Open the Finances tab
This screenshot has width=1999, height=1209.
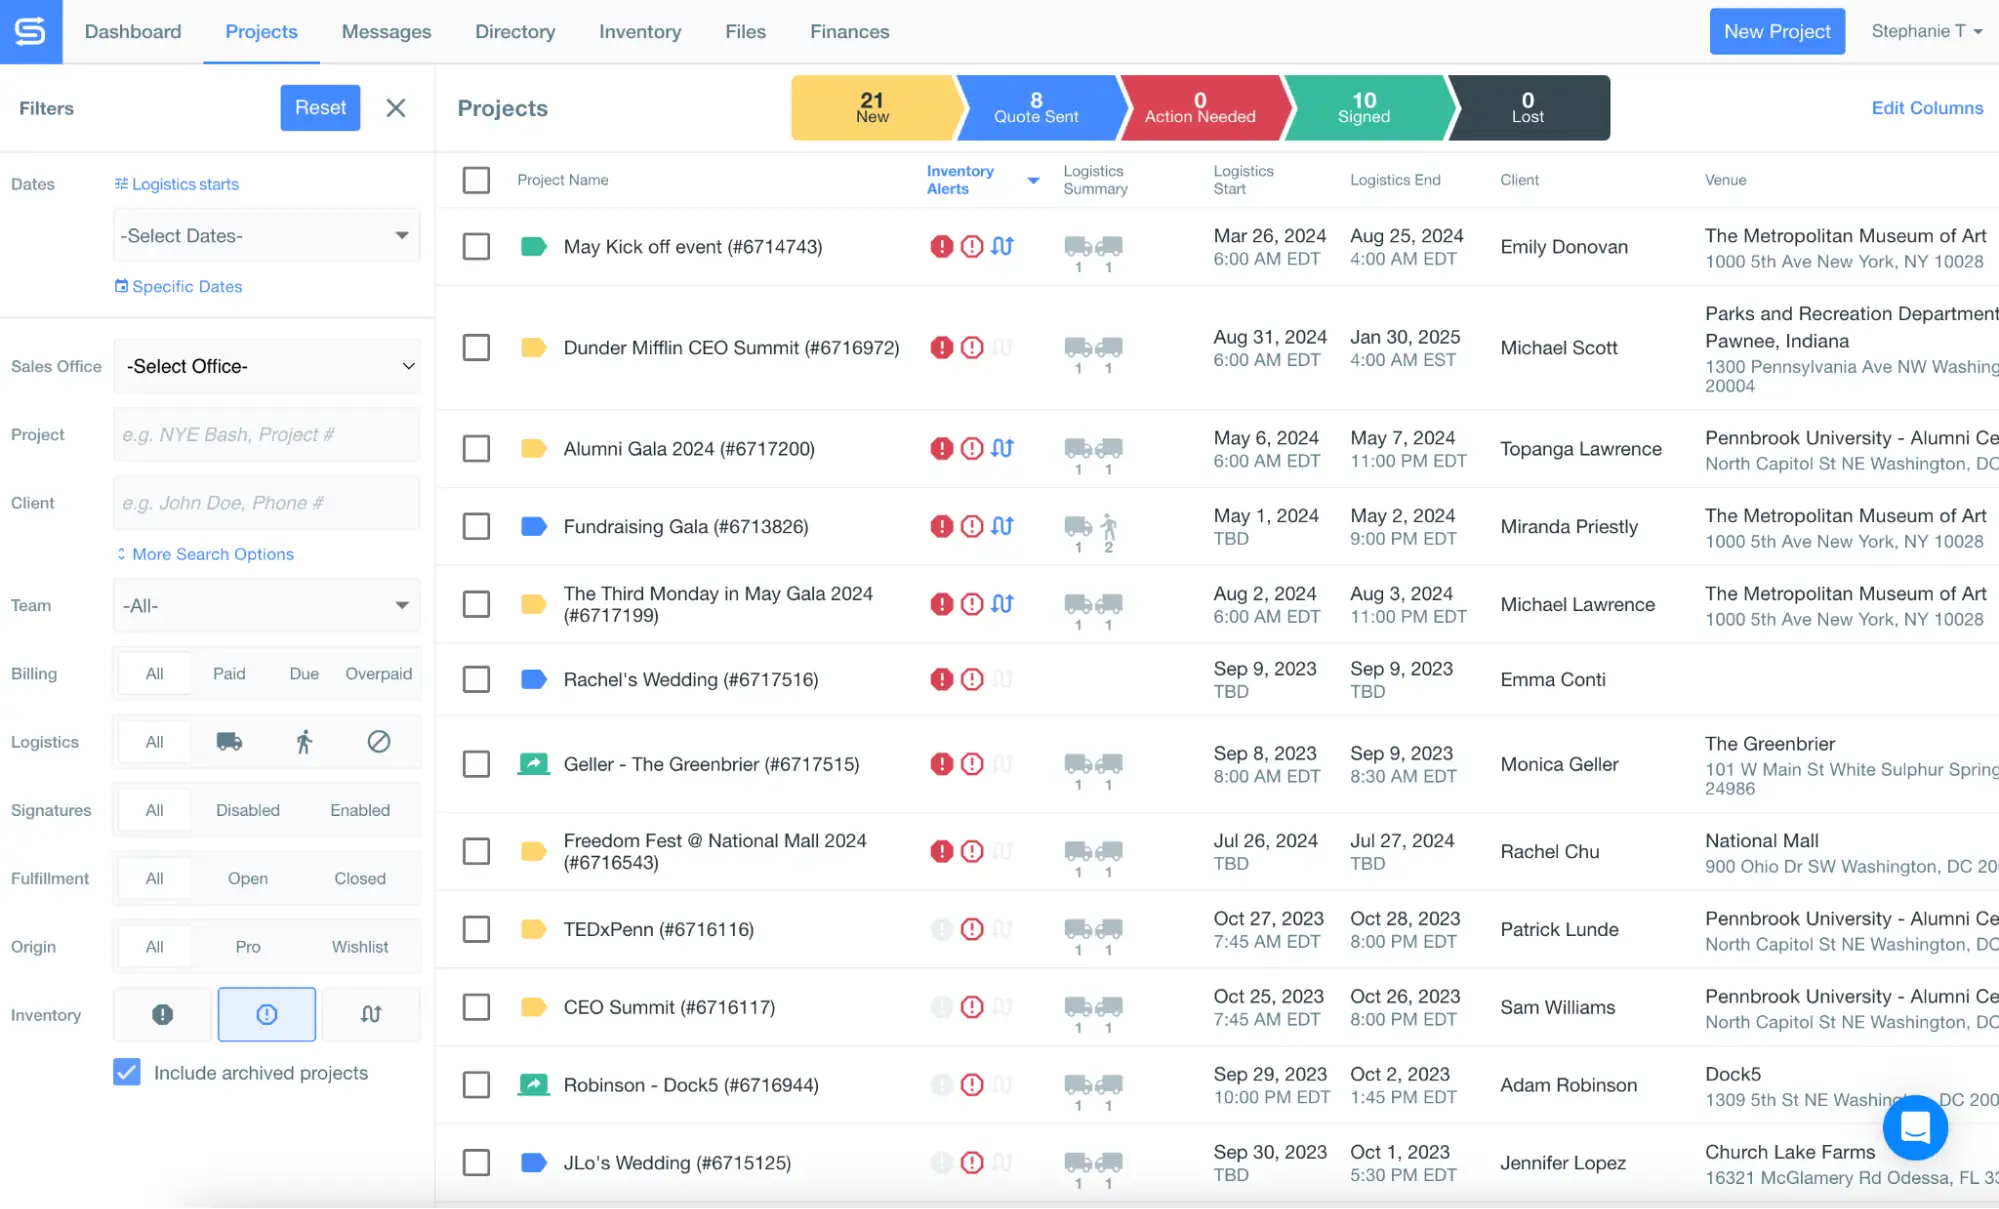point(849,32)
